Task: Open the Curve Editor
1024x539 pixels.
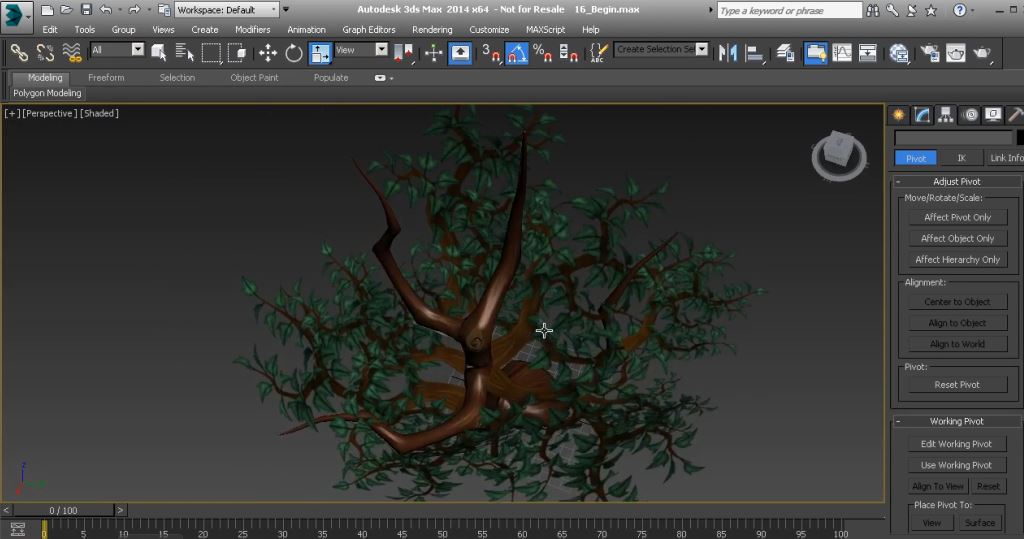Action: [x=842, y=52]
